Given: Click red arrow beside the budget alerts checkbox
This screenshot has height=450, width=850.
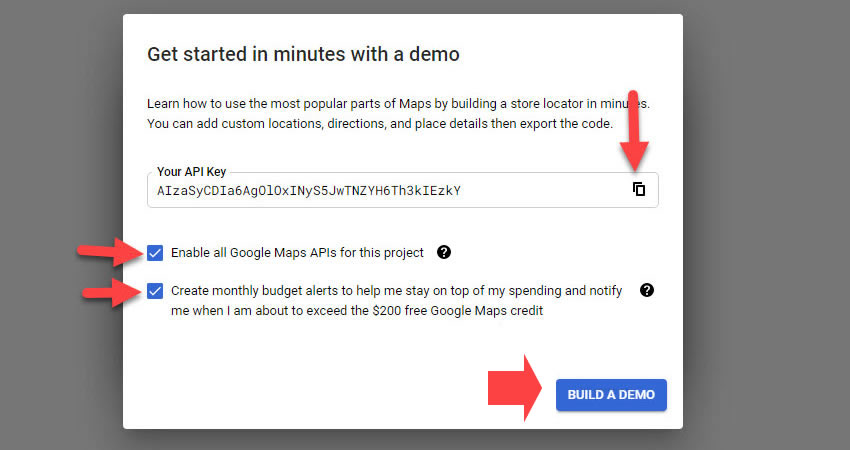Looking at the screenshot, I should tap(110, 292).
